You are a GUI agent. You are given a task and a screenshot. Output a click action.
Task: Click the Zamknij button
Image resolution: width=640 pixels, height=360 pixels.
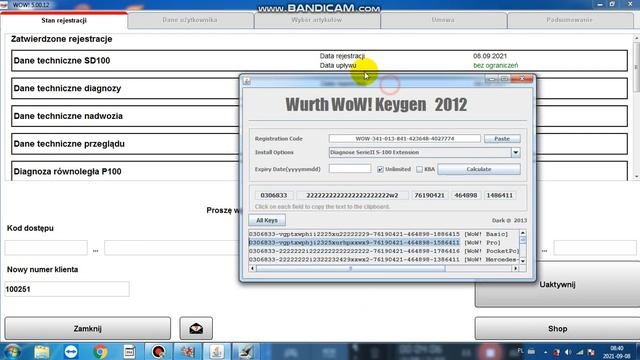pyautogui.click(x=88, y=328)
